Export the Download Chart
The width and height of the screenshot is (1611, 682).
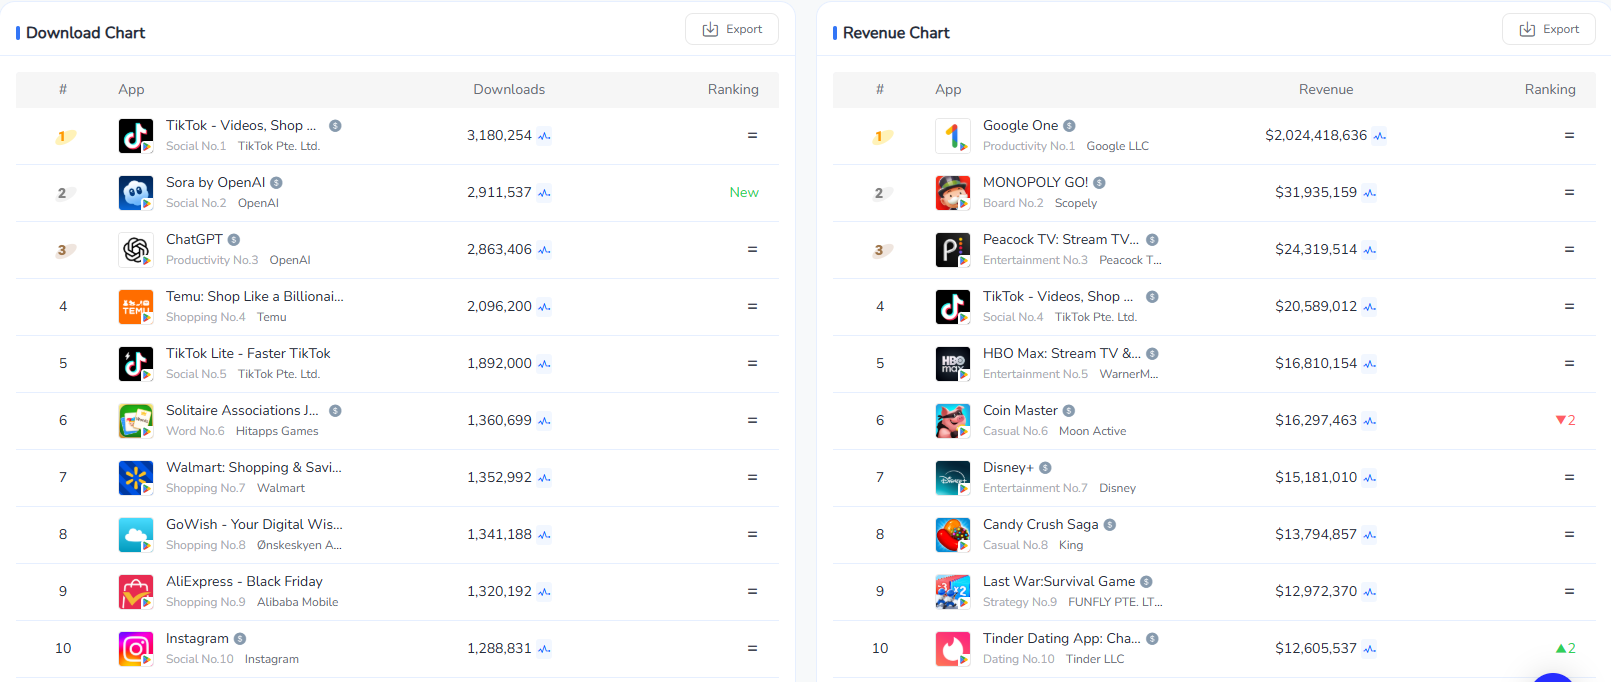click(732, 29)
